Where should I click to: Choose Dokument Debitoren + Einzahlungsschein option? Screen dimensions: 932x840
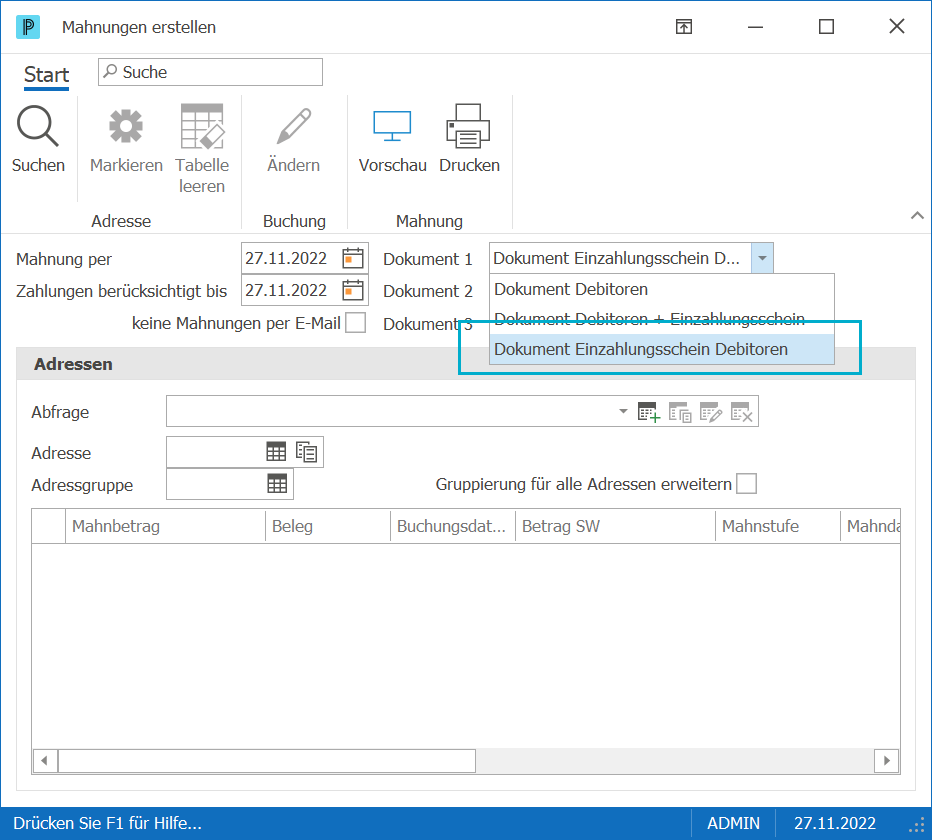[x=662, y=319]
